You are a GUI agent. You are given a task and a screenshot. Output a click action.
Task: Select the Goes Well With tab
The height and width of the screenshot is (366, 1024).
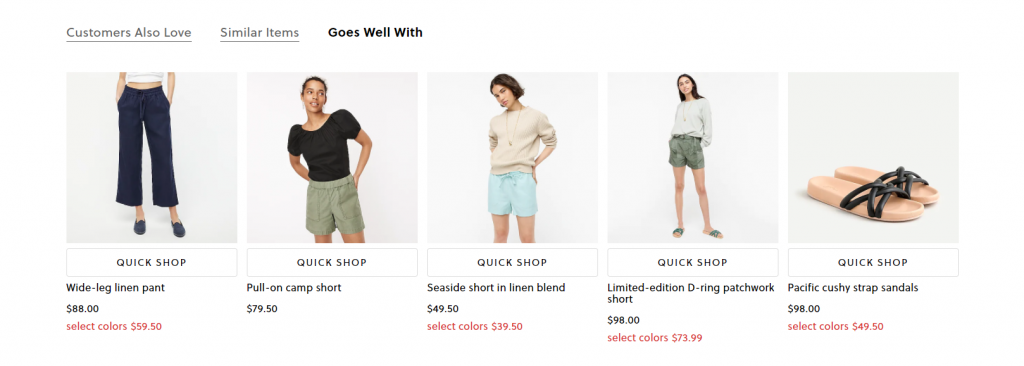(x=375, y=32)
